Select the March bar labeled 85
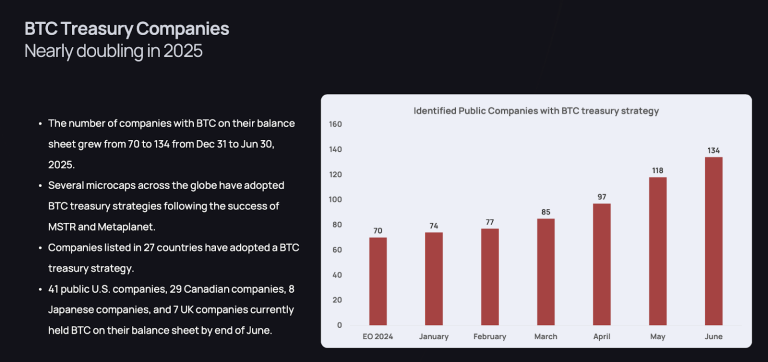Image resolution: width=768 pixels, height=362 pixels. [x=546, y=272]
